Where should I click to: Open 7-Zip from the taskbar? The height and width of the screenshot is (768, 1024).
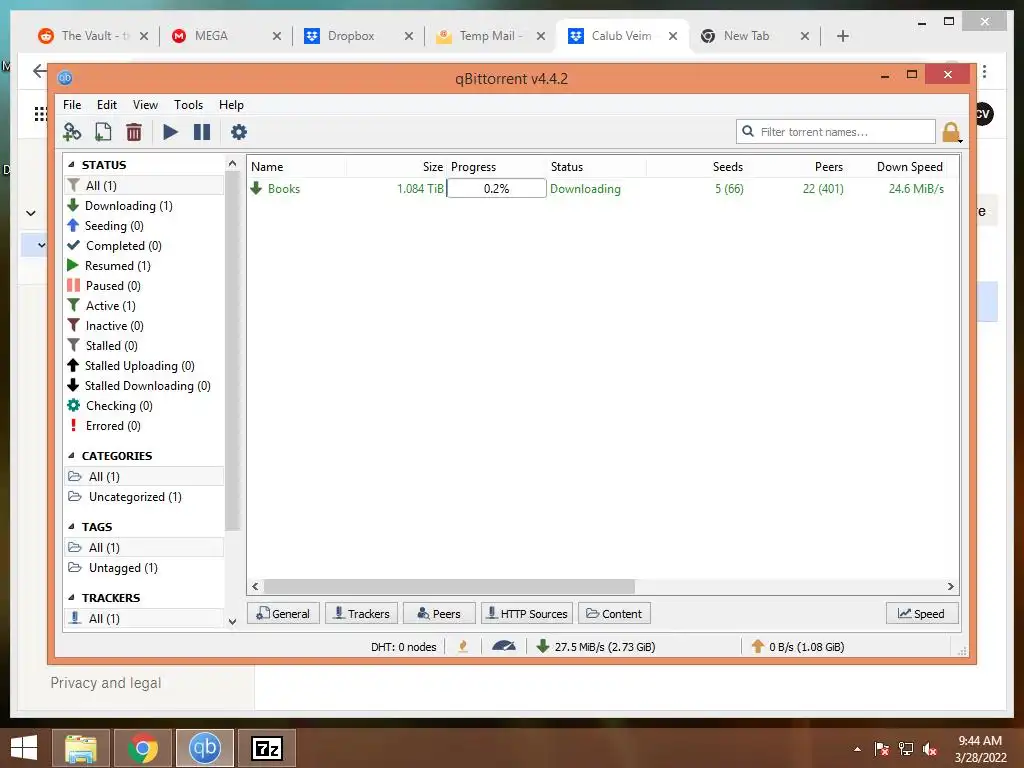tap(266, 748)
